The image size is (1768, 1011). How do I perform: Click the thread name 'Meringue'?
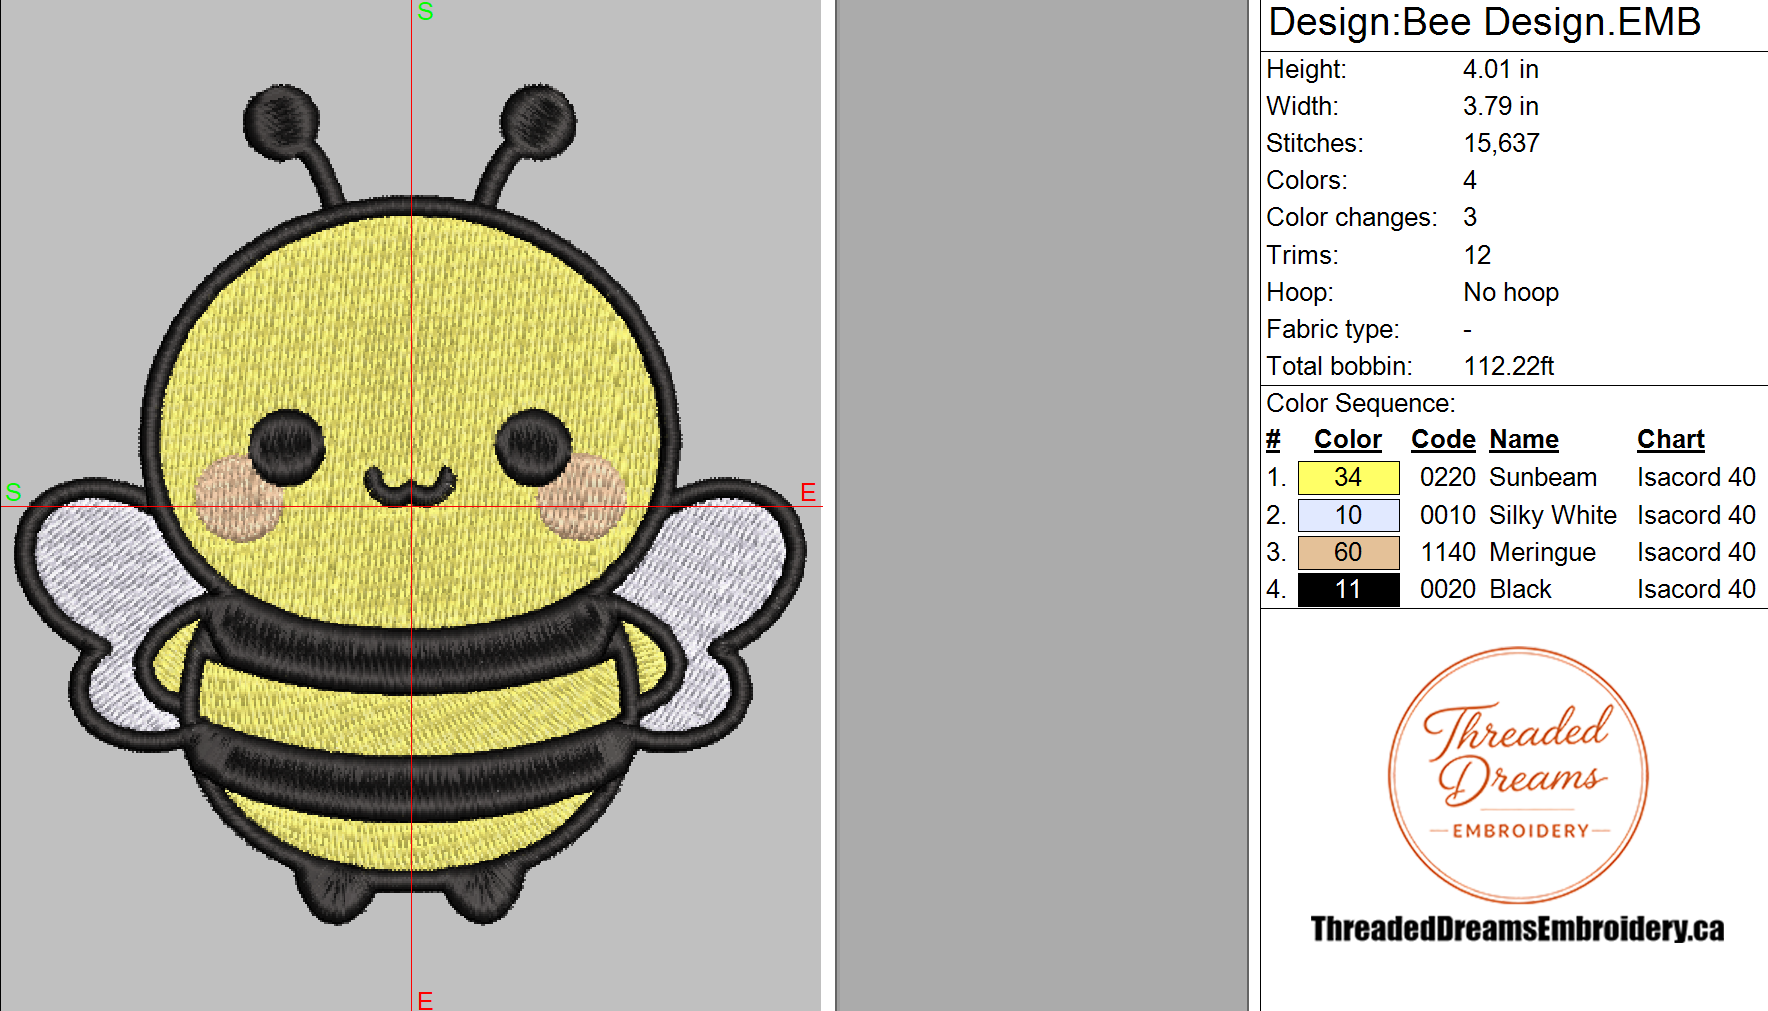[1542, 552]
